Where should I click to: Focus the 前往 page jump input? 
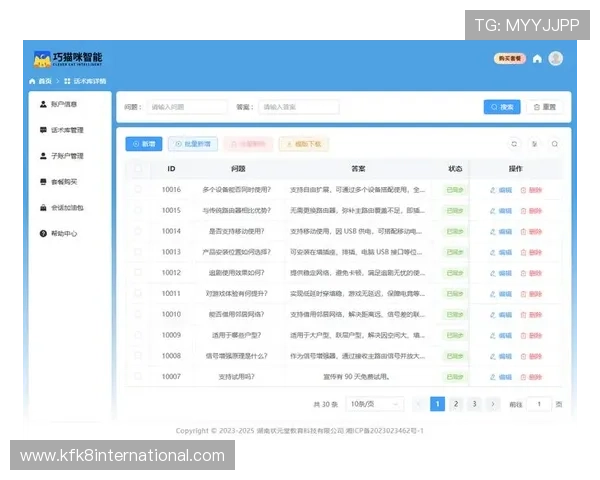[539, 404]
